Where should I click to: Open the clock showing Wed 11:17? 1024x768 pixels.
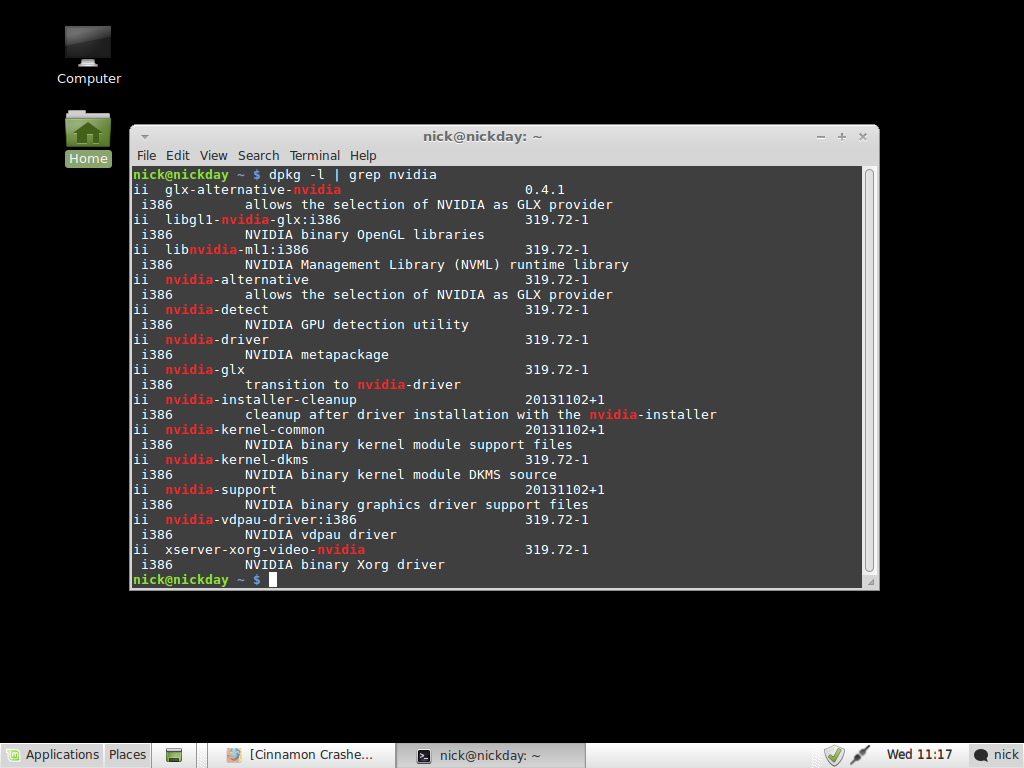point(919,755)
